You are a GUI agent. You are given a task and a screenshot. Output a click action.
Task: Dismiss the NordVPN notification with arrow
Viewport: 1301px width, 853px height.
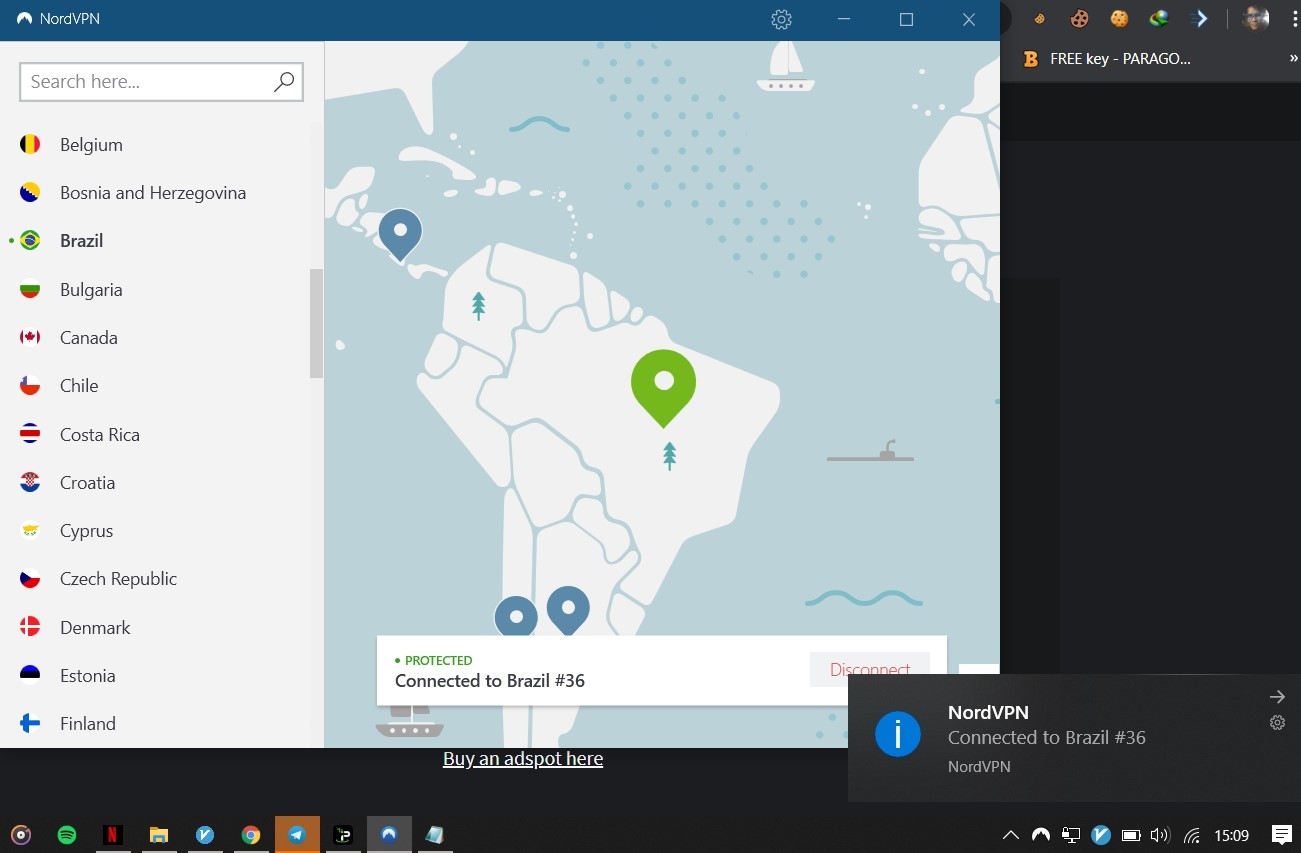1277,697
